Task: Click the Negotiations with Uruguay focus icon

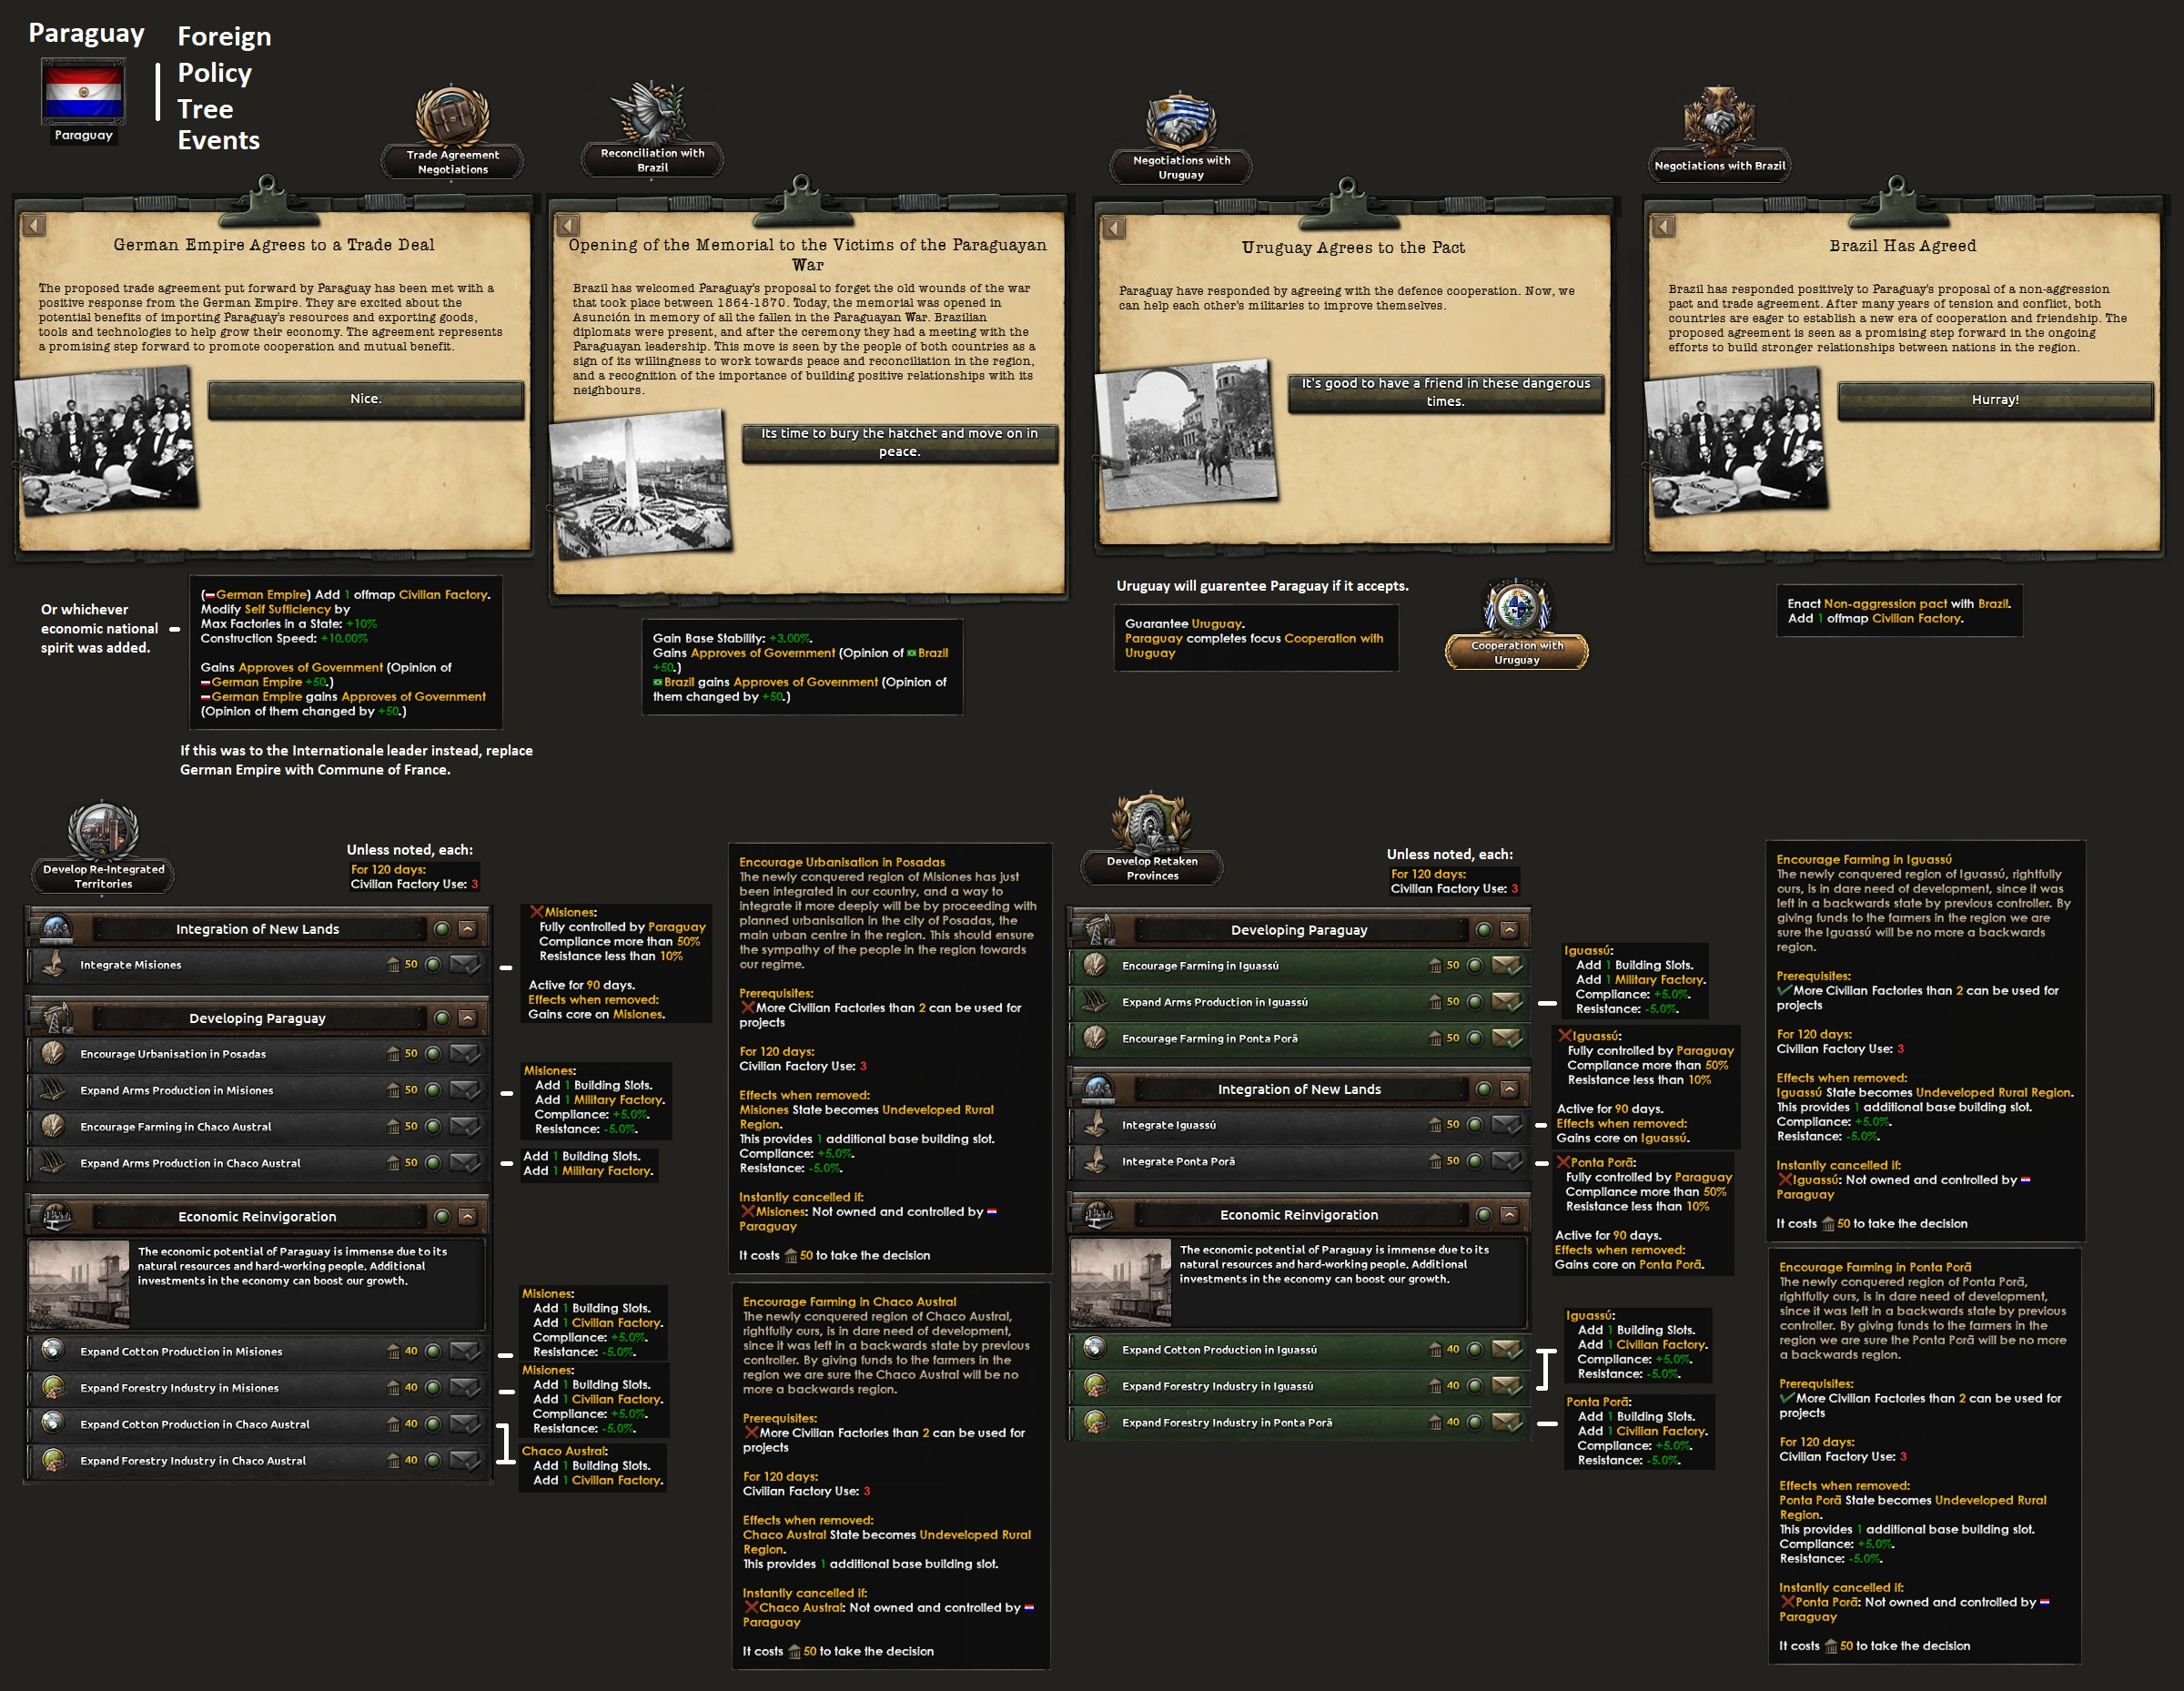Action: [1180, 122]
